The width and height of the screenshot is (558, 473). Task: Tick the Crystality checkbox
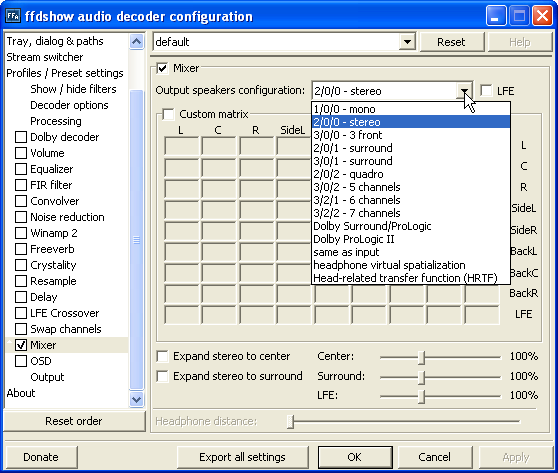pyautogui.click(x=21, y=265)
